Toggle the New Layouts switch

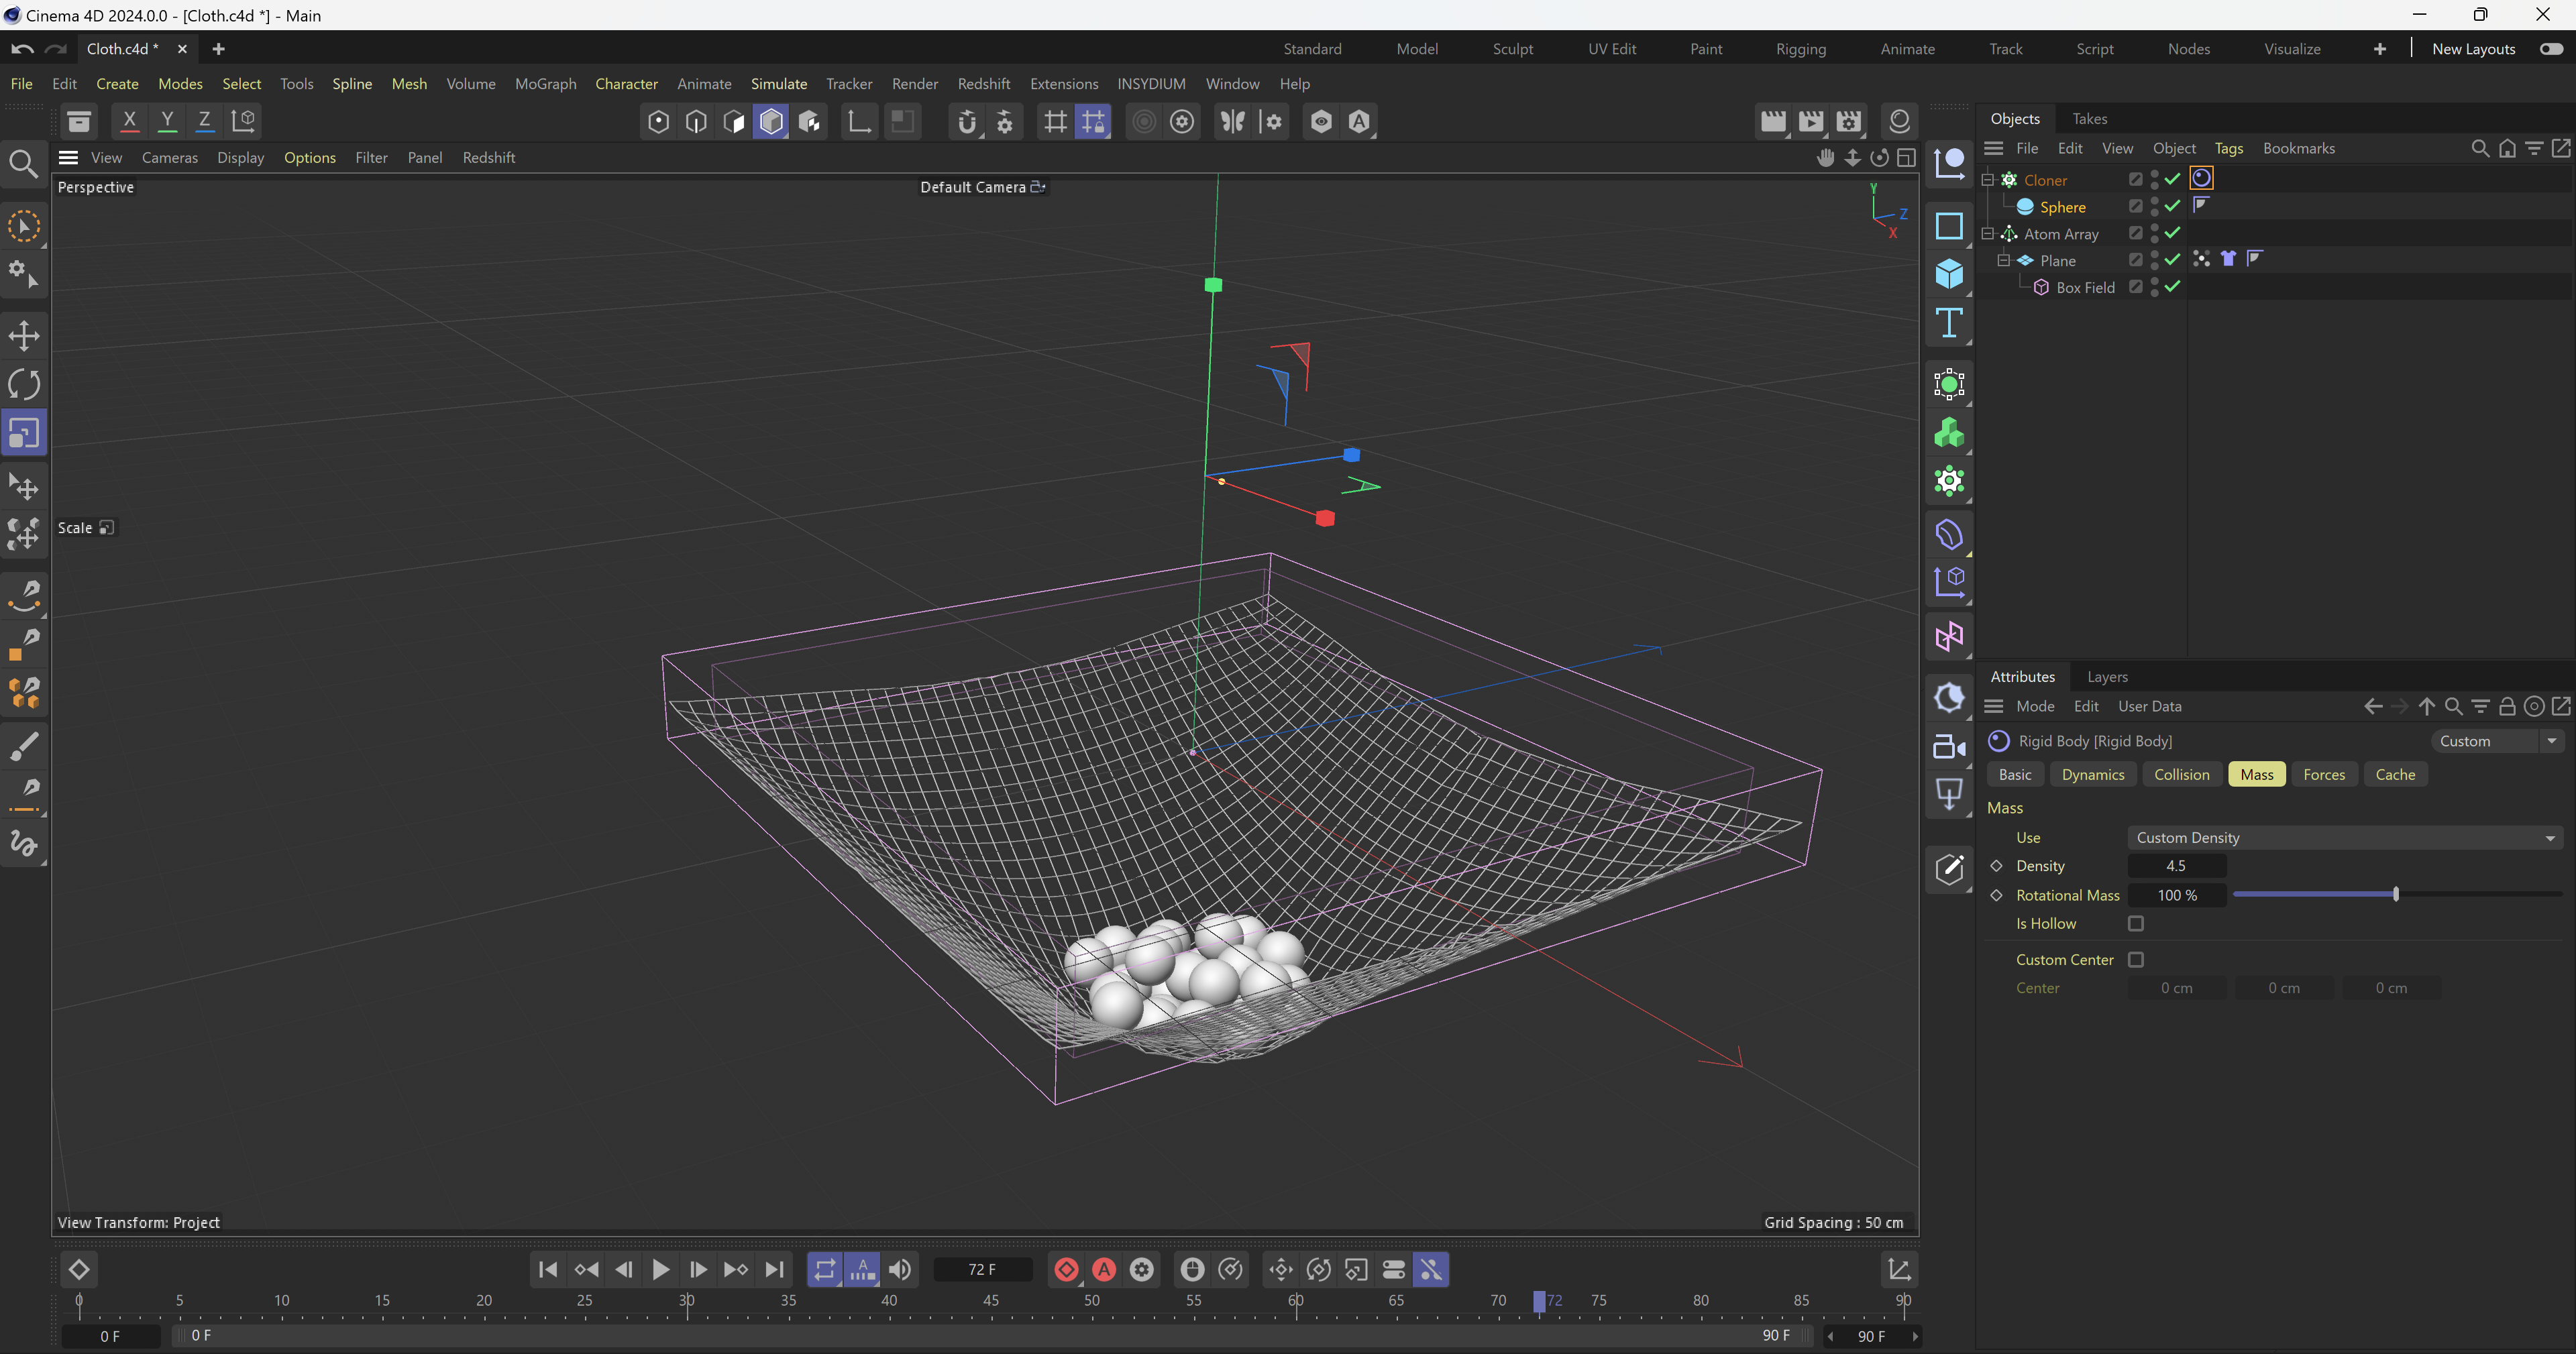[x=2551, y=49]
